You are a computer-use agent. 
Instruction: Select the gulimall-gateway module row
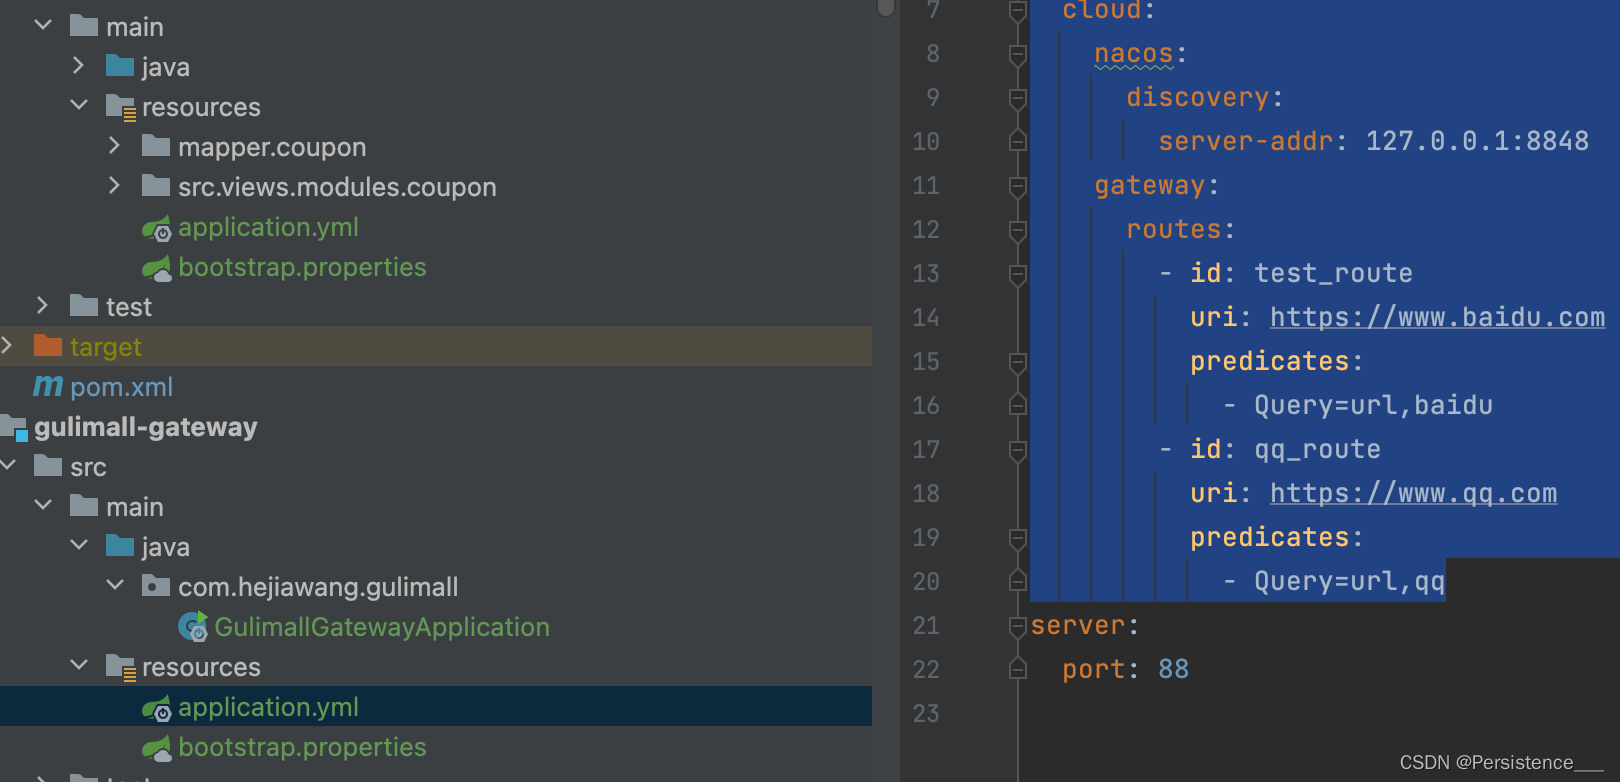pos(436,426)
